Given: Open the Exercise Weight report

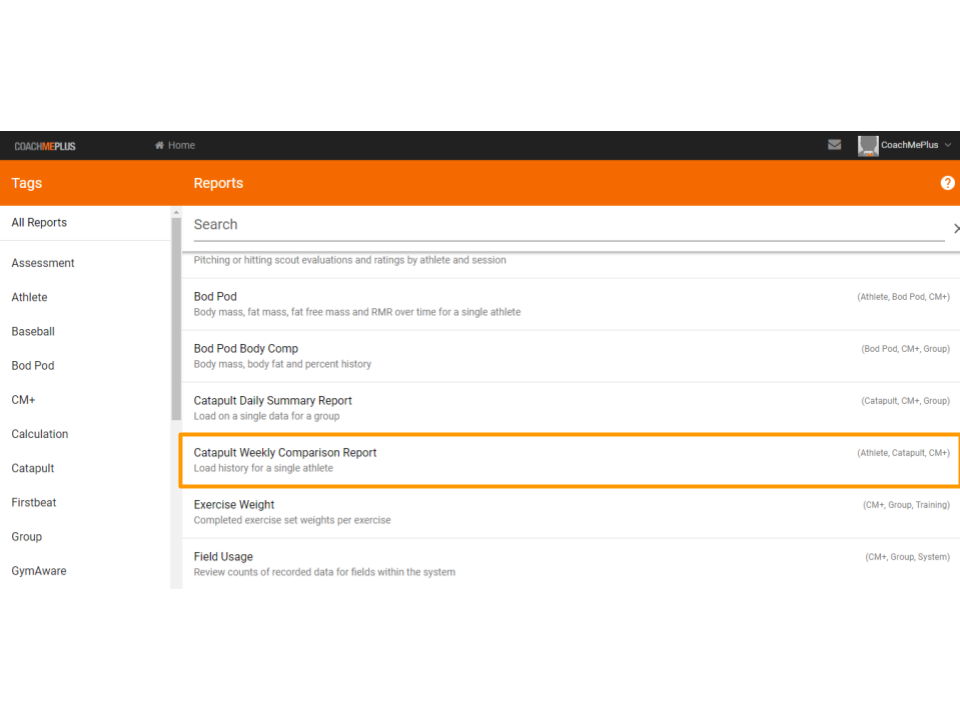Looking at the screenshot, I should (x=571, y=512).
